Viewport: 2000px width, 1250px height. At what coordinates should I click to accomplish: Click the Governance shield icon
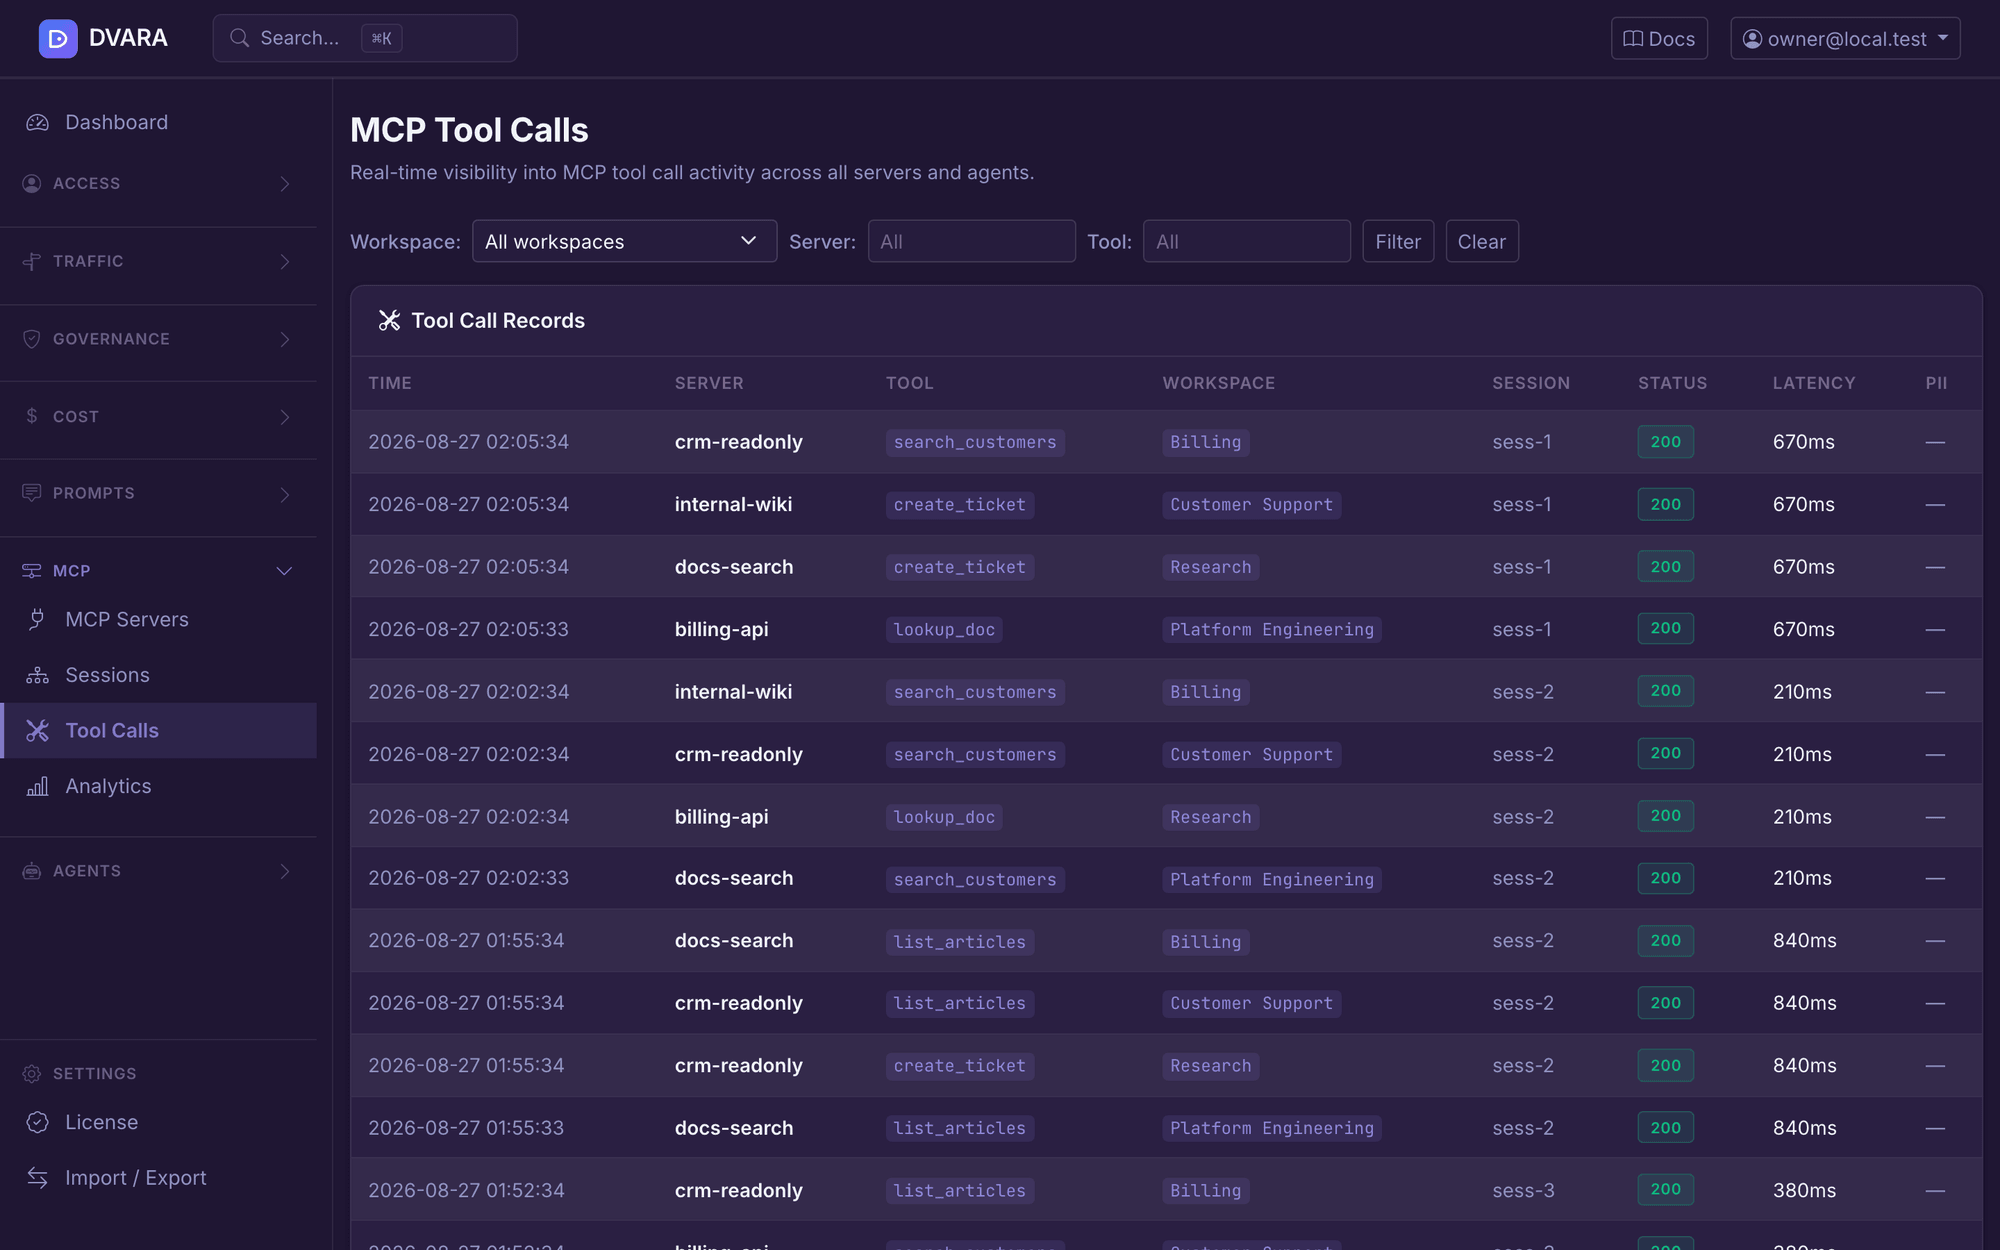tap(32, 339)
